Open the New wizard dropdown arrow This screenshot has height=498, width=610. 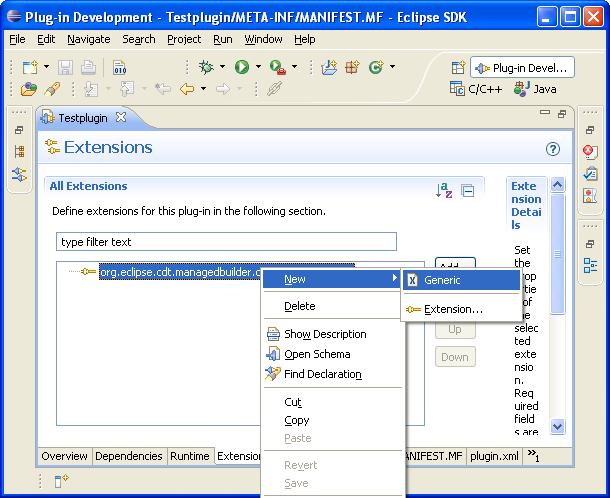46,67
